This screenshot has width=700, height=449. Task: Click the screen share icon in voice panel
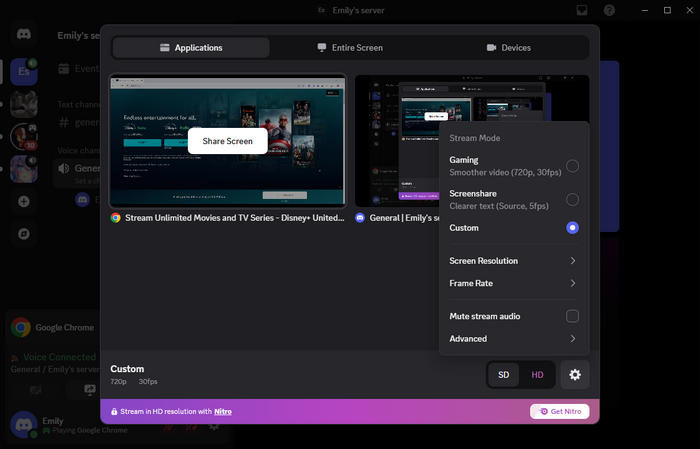point(90,390)
